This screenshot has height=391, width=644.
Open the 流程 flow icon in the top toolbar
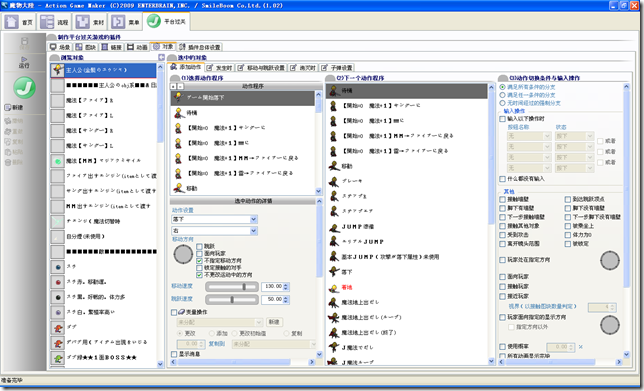coord(47,22)
